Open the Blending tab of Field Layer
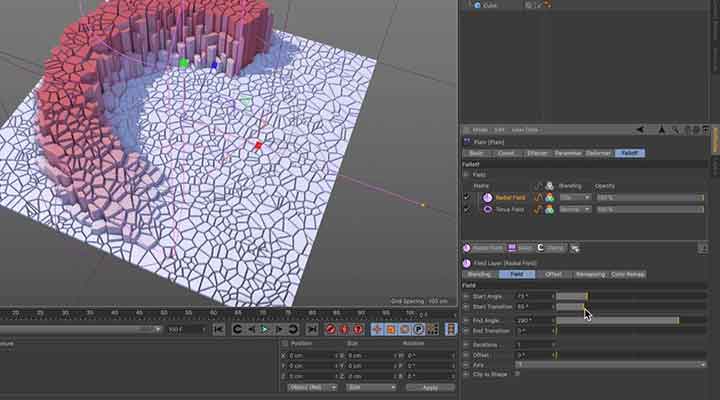The image size is (720, 400). tap(479, 275)
